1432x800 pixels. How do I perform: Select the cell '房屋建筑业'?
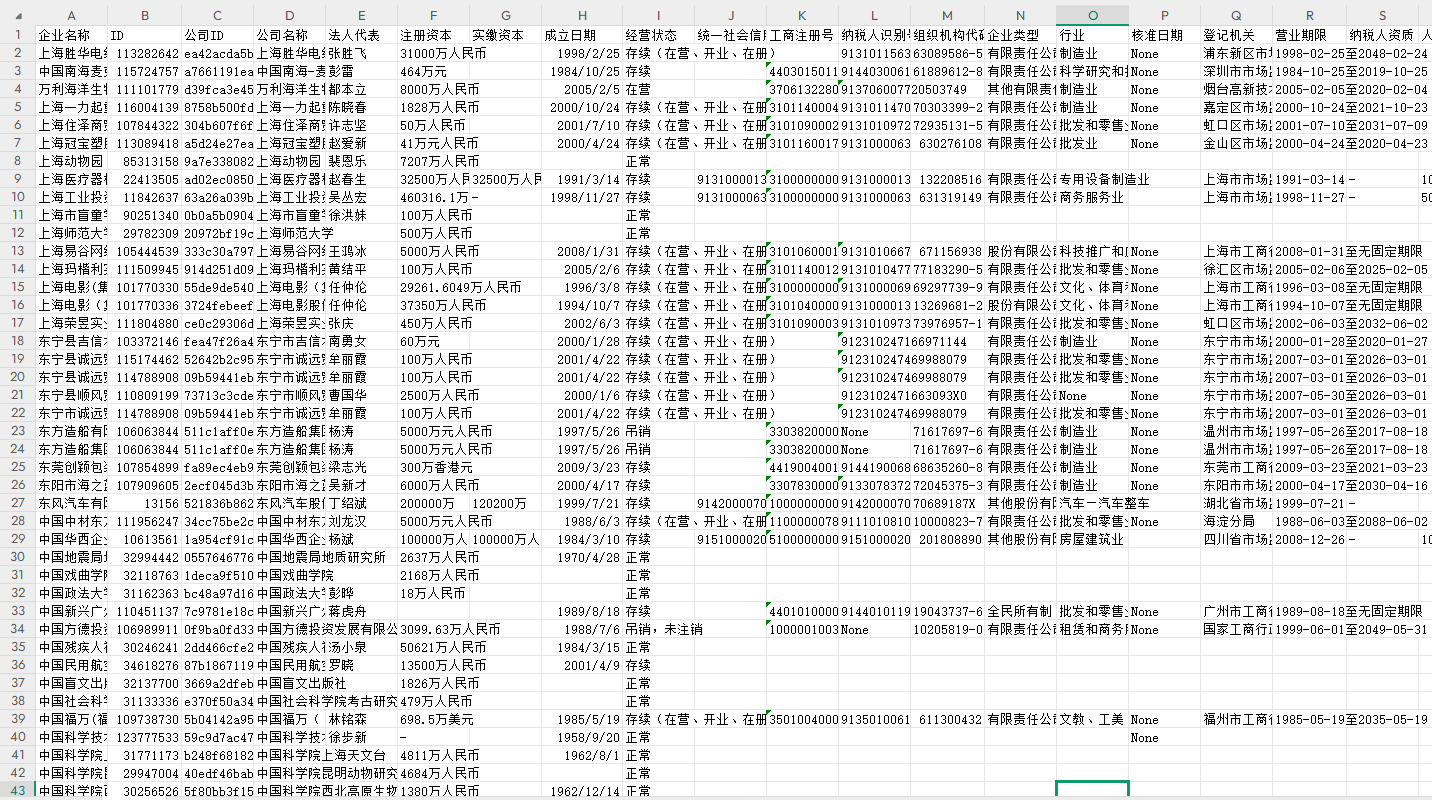(x=1092, y=539)
